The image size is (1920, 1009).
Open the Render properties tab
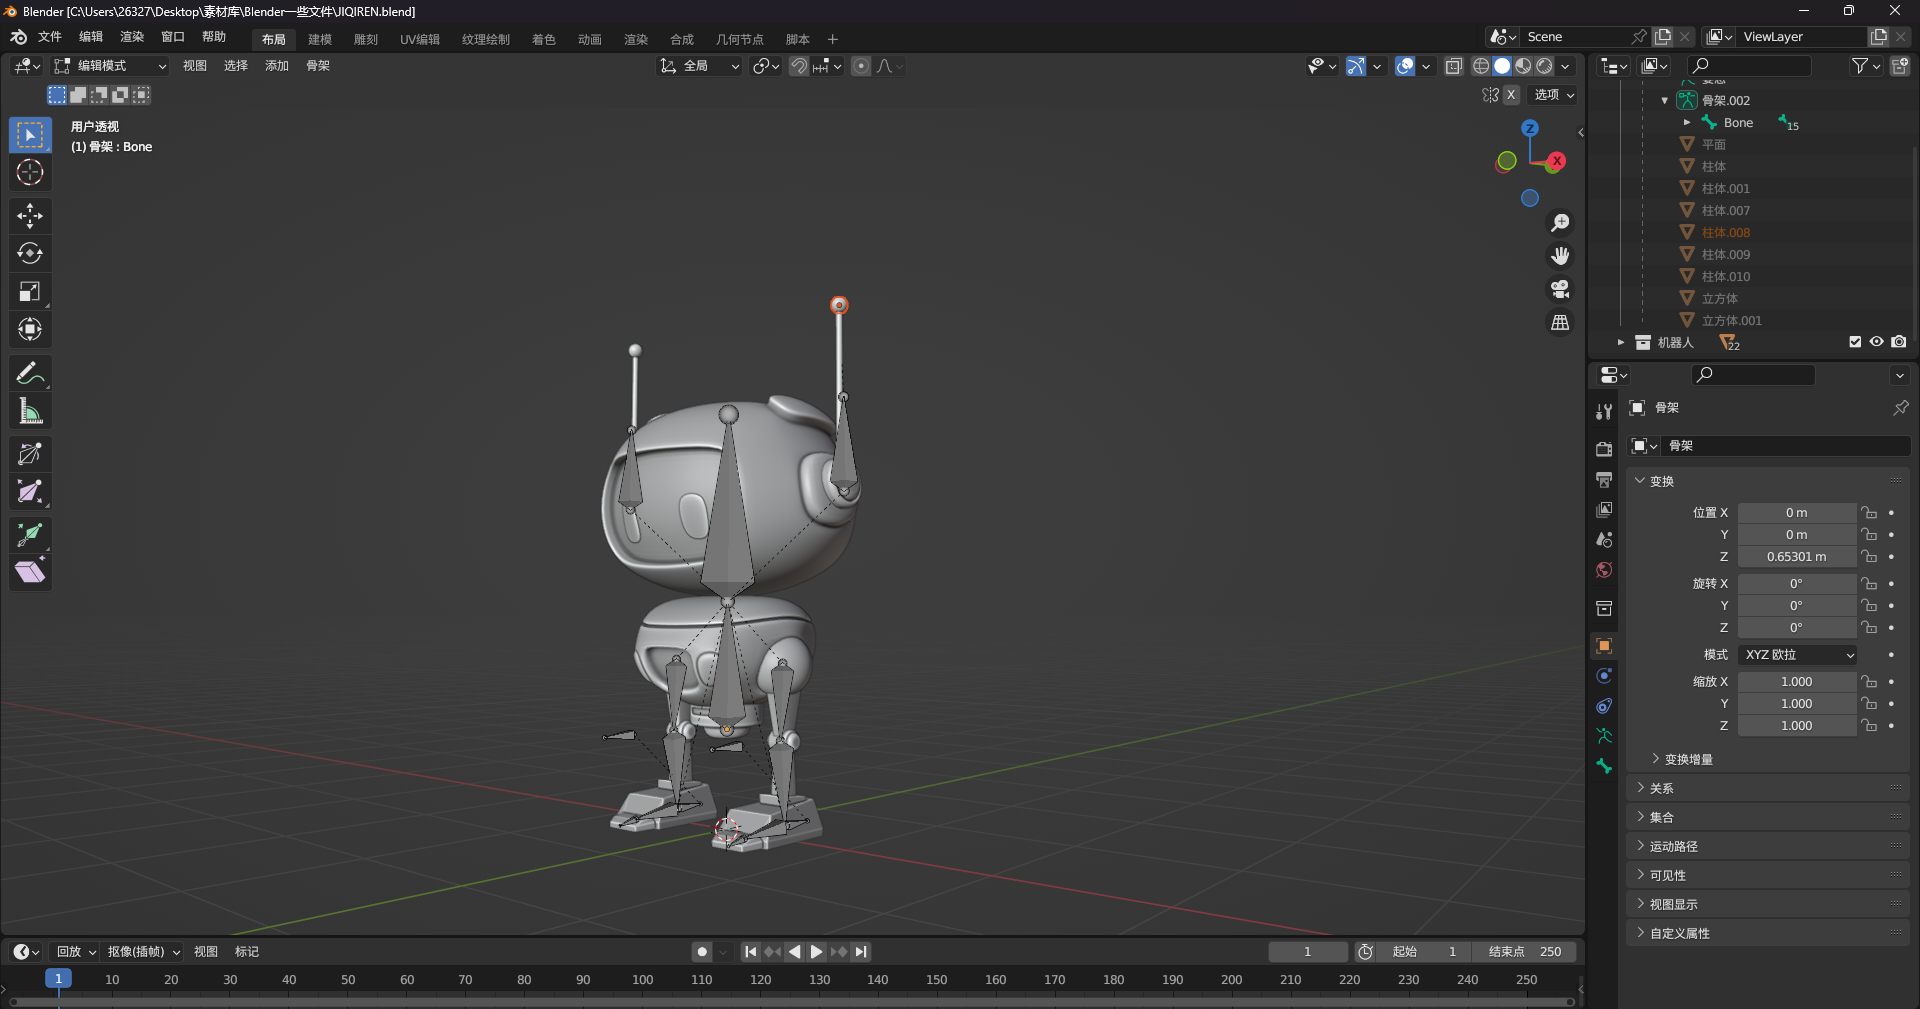[x=1604, y=449]
